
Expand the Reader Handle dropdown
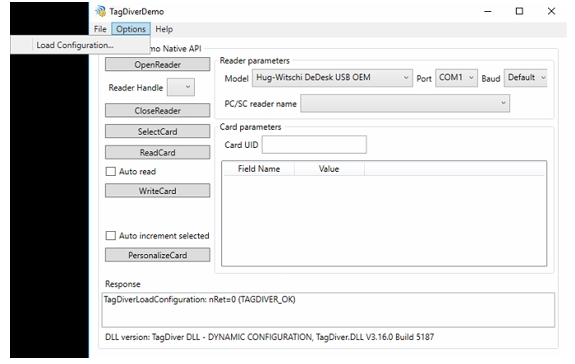tap(181, 87)
